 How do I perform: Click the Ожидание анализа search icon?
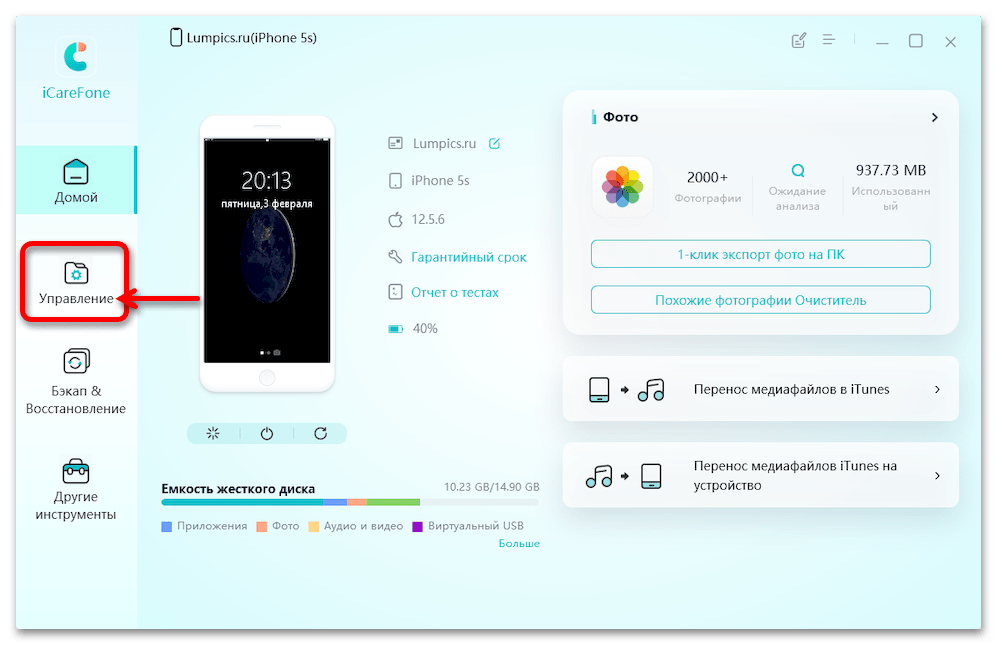(797, 170)
